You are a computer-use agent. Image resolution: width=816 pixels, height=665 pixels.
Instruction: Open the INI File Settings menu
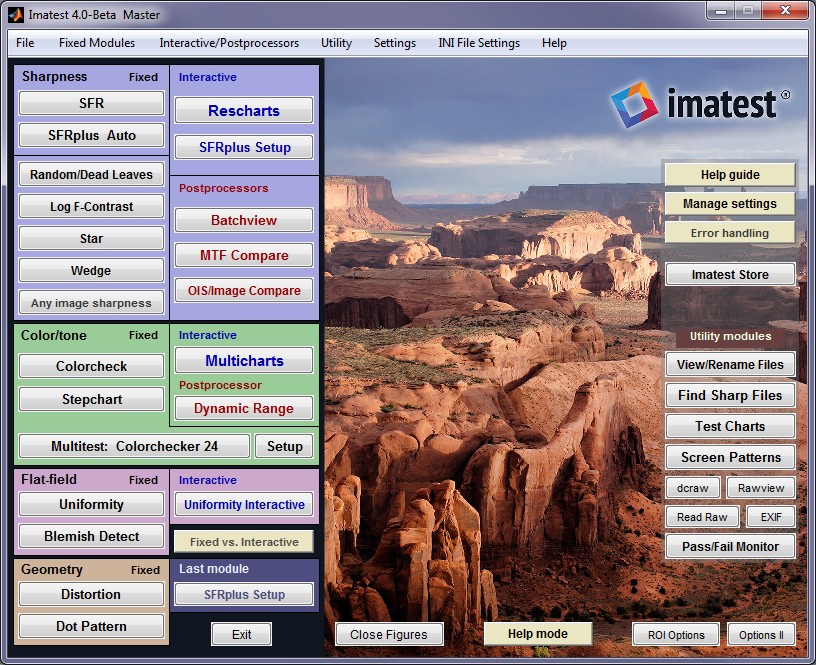[x=480, y=43]
